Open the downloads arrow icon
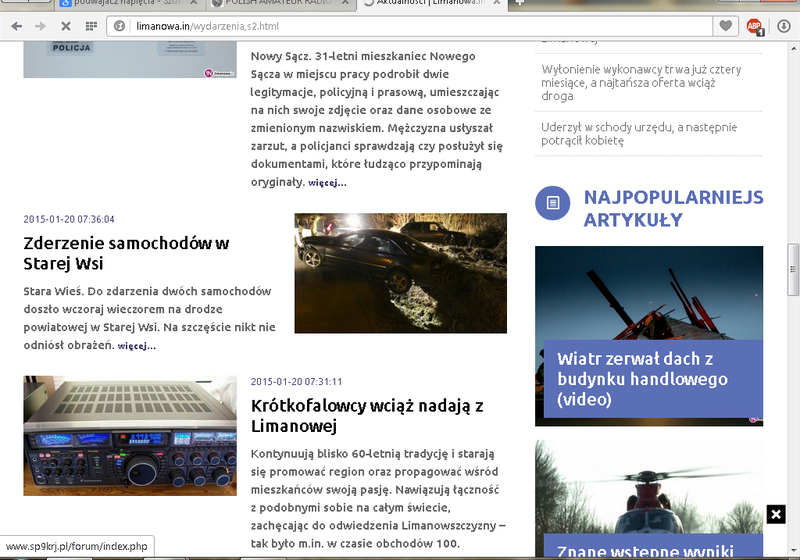This screenshot has width=800, height=560. tap(784, 26)
